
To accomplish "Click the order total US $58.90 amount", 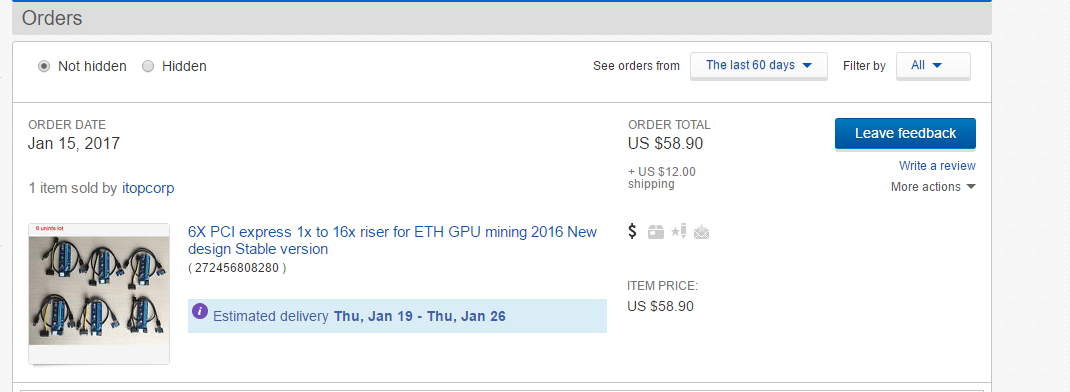I will pos(665,144).
